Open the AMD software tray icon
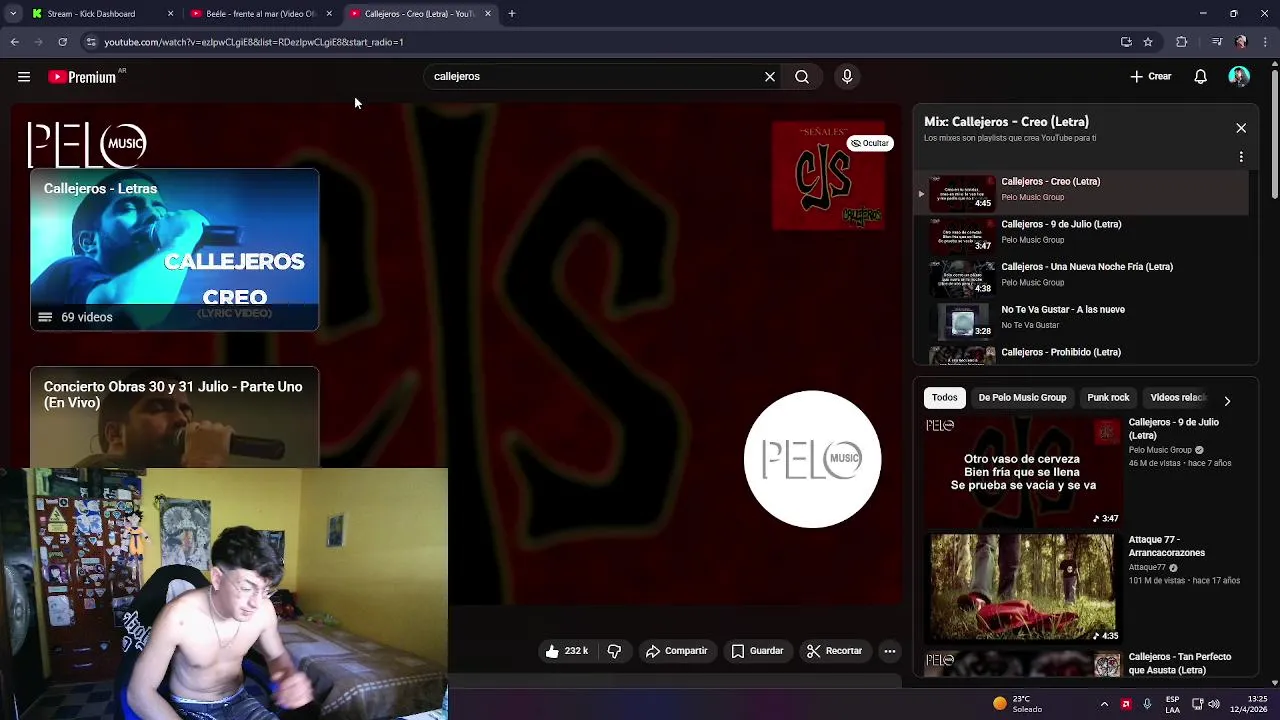 [x=1126, y=704]
